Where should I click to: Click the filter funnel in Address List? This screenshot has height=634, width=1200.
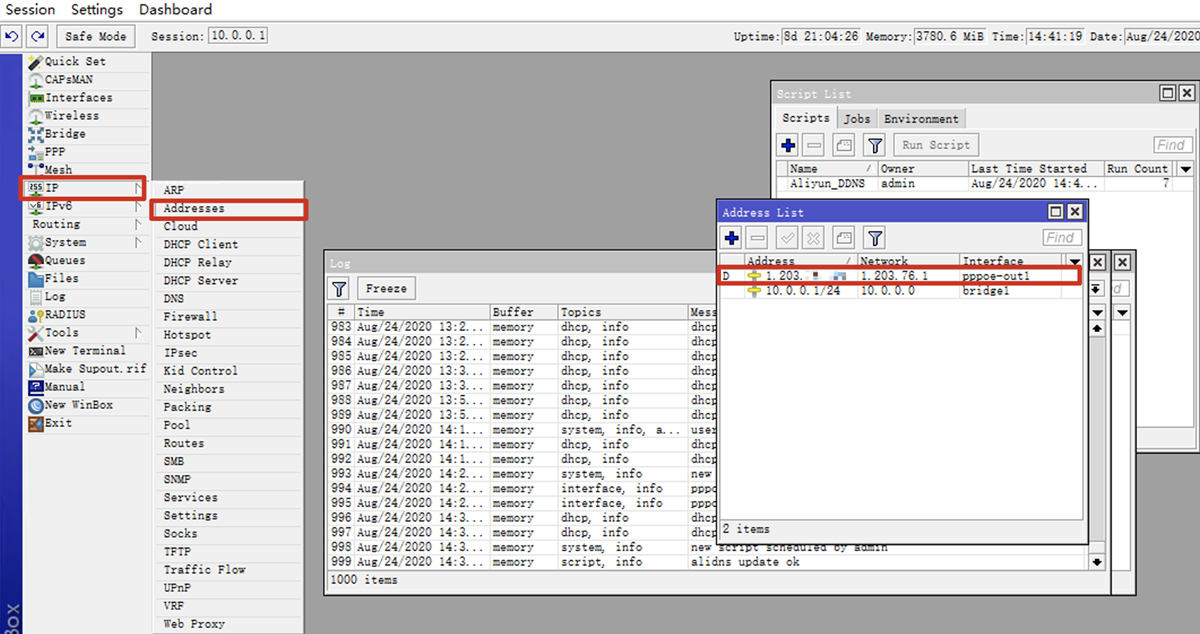tap(875, 238)
